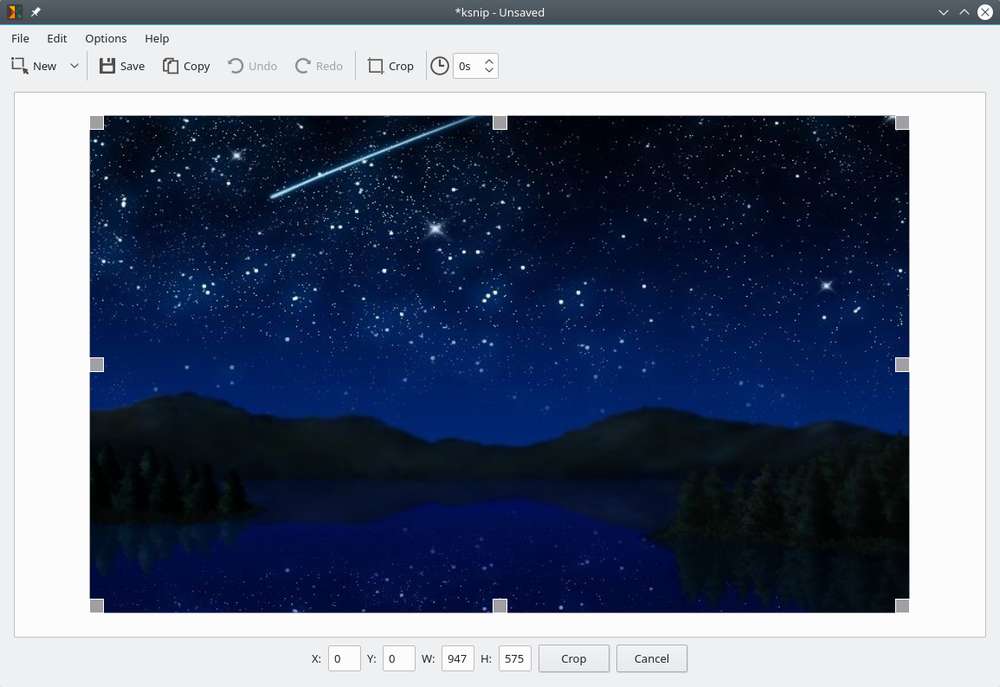Open the Options menu

coord(106,38)
